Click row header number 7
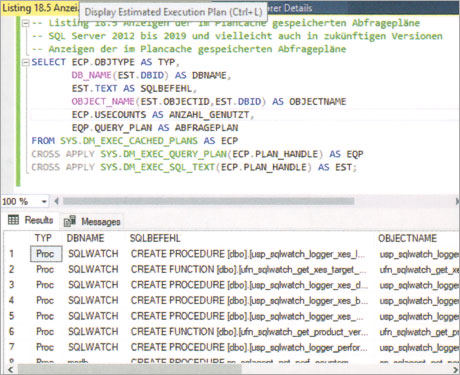The height and width of the screenshot is (375, 460). tap(12, 347)
